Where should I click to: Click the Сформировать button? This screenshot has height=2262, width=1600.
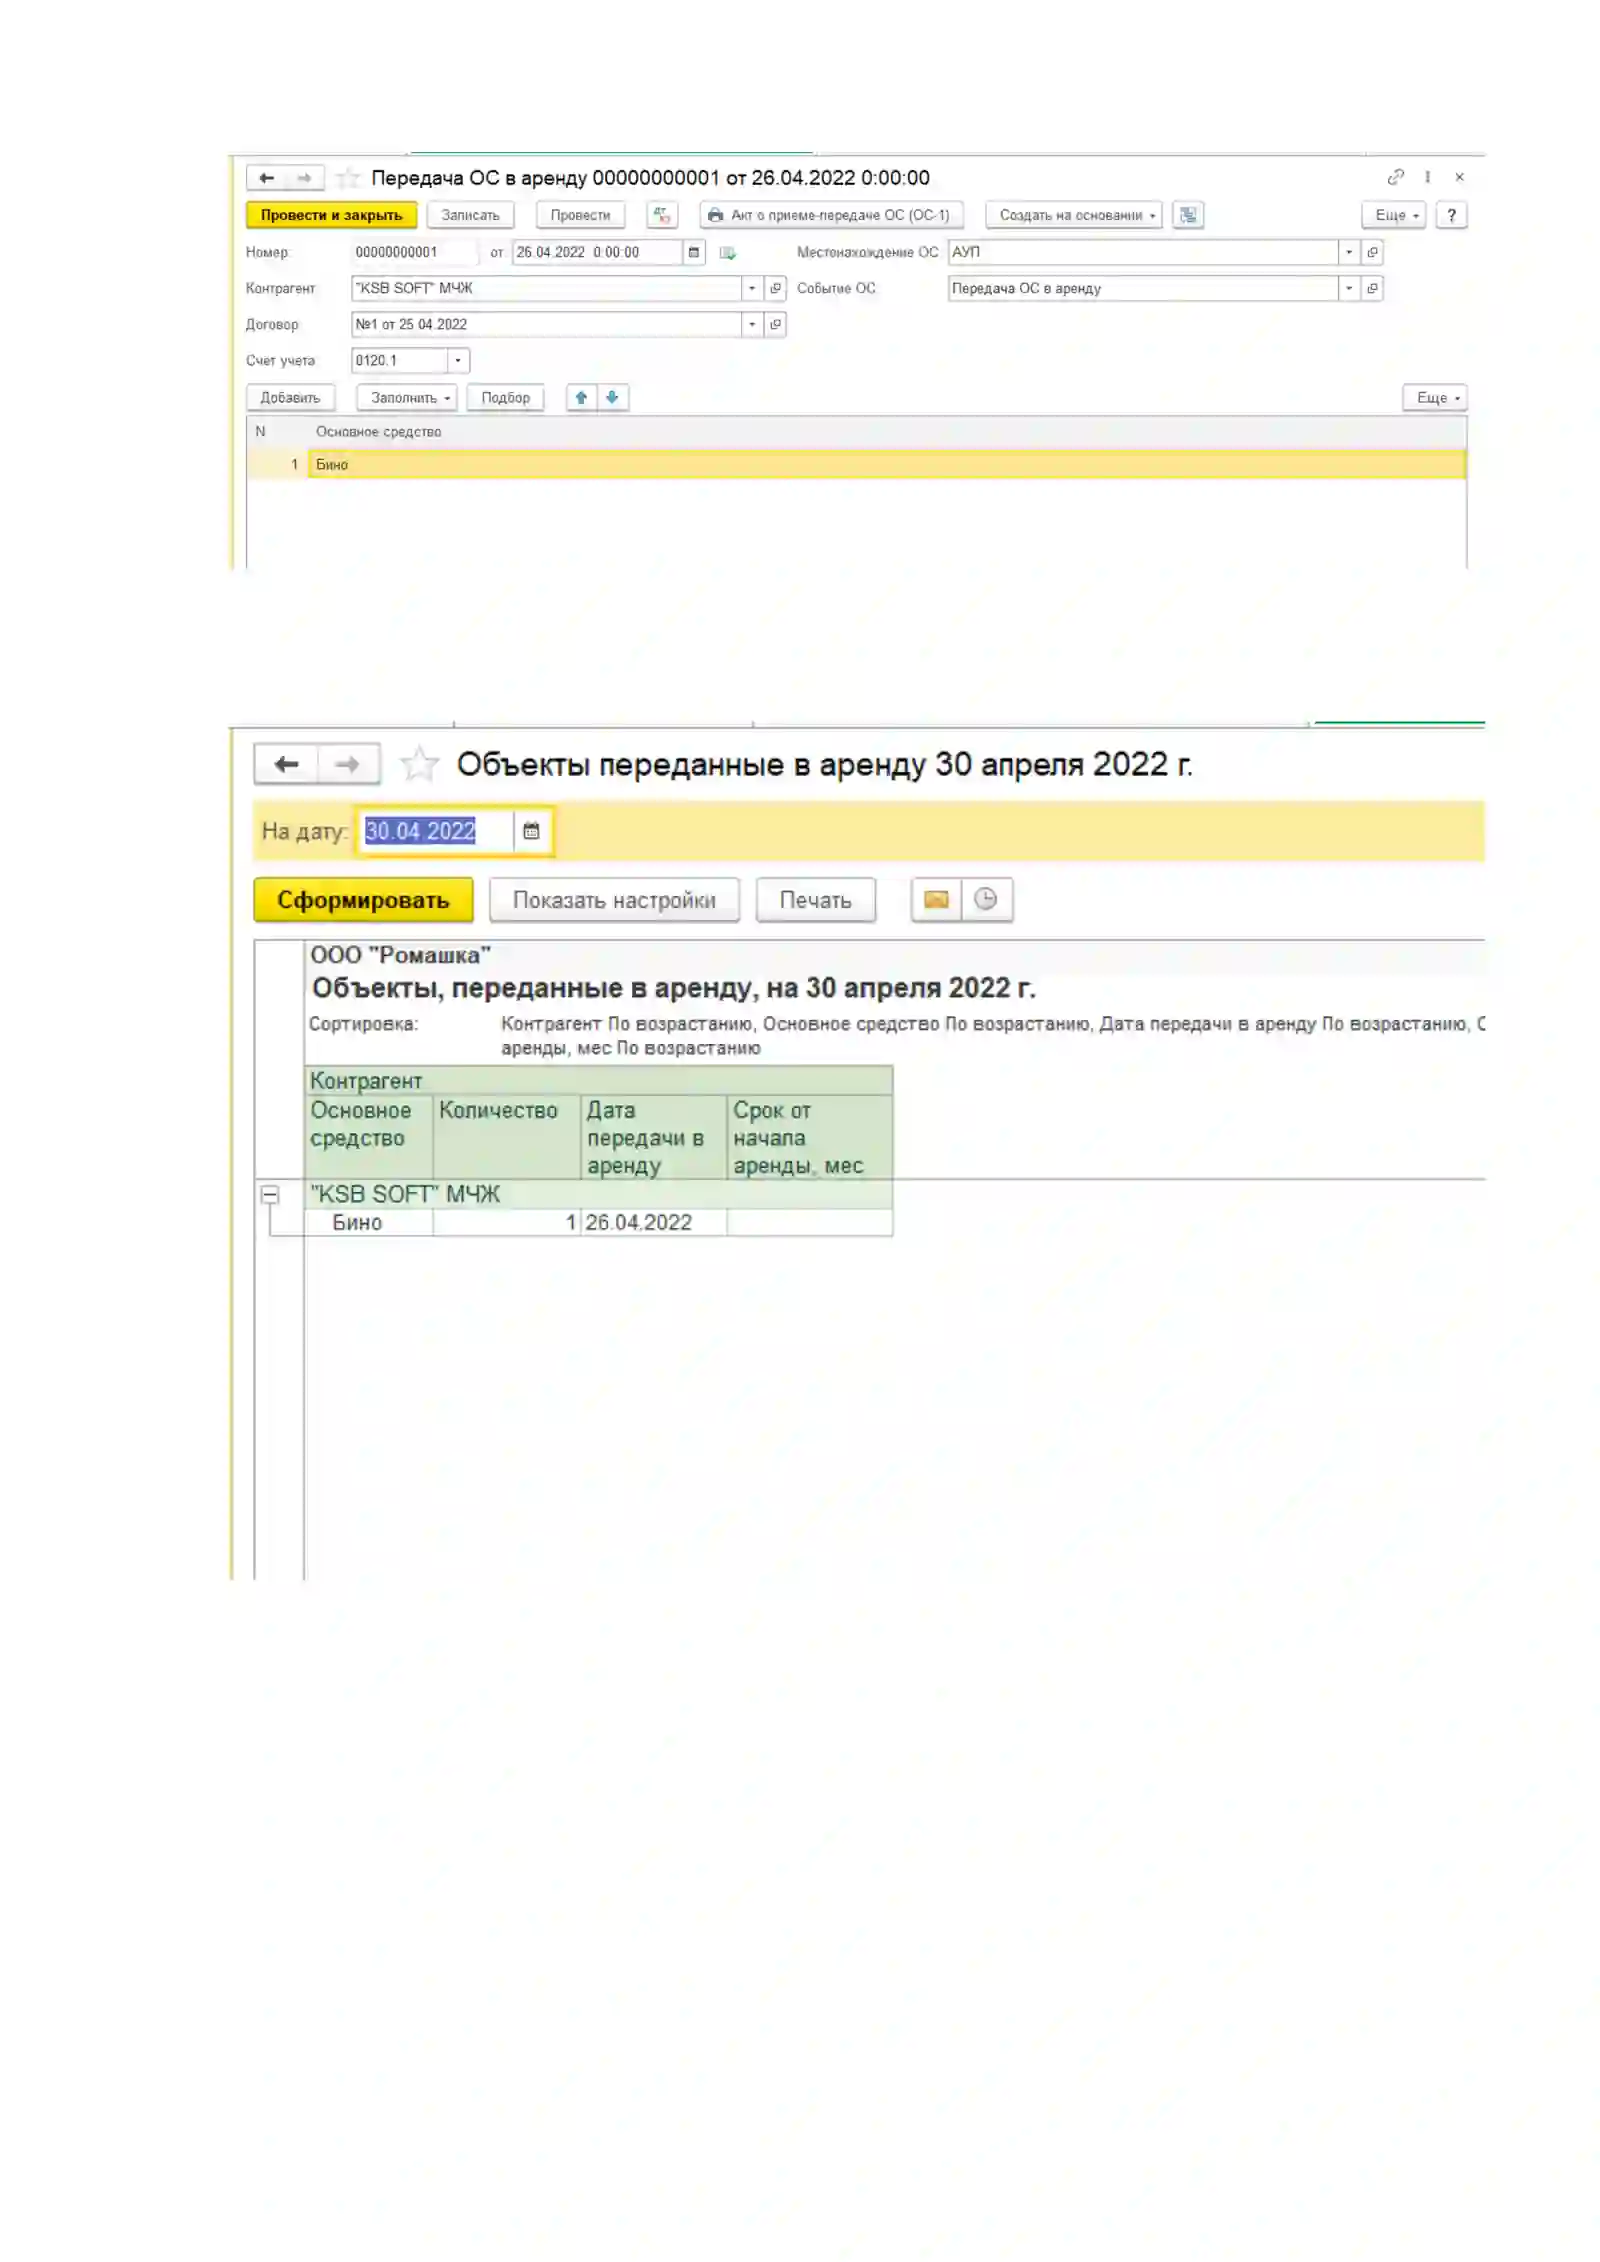(363, 900)
